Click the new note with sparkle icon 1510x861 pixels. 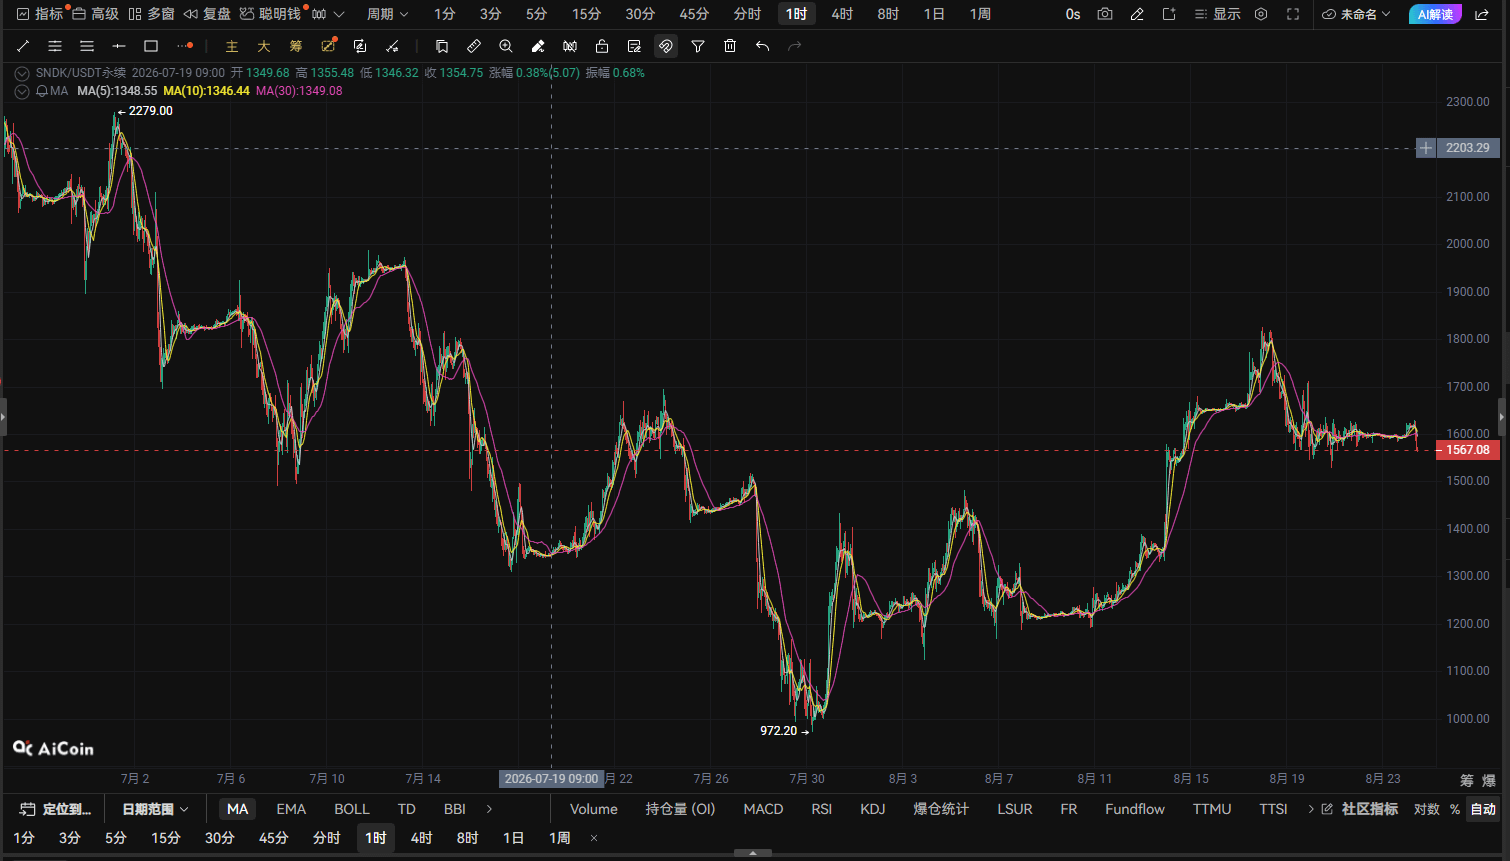(x=1169, y=14)
